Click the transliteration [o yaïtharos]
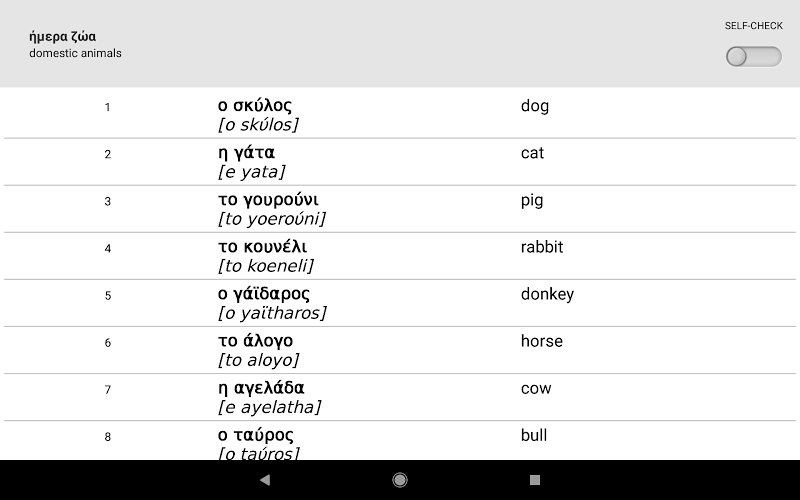Image resolution: width=800 pixels, height=500 pixels. click(x=272, y=313)
